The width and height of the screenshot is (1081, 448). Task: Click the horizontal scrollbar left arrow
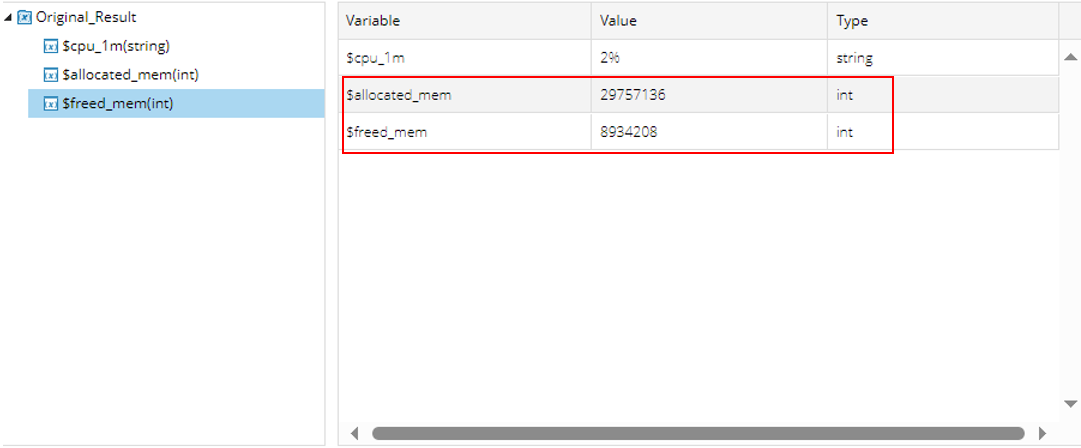tap(353, 434)
